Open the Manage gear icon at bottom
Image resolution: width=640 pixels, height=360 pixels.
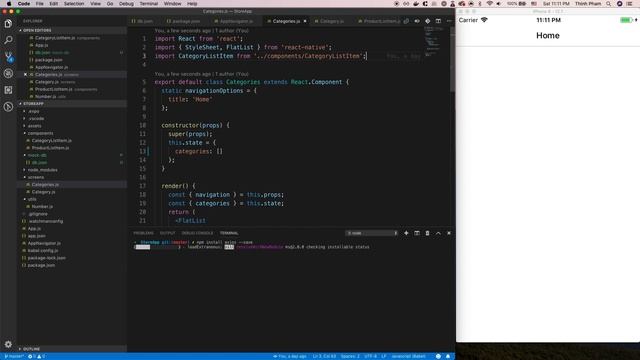click(x=8, y=344)
